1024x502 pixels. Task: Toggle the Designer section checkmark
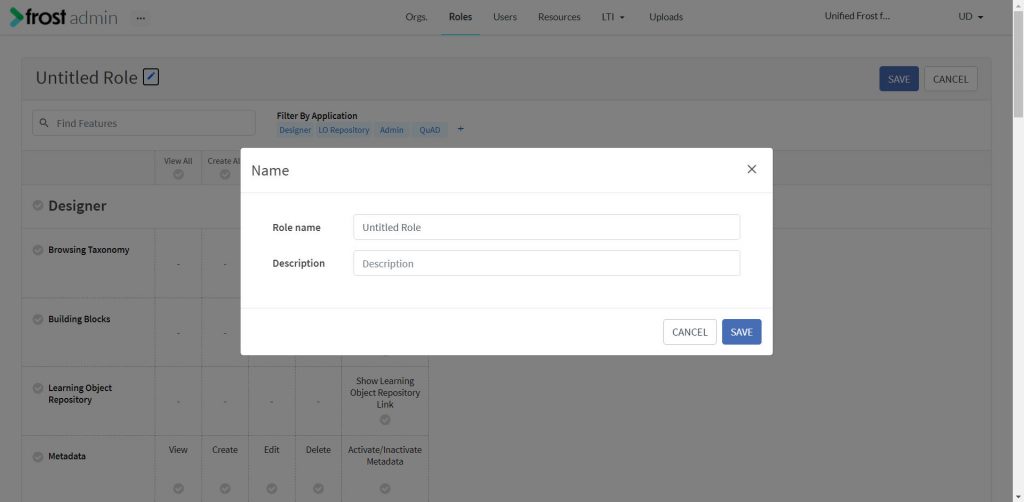[x=38, y=206]
